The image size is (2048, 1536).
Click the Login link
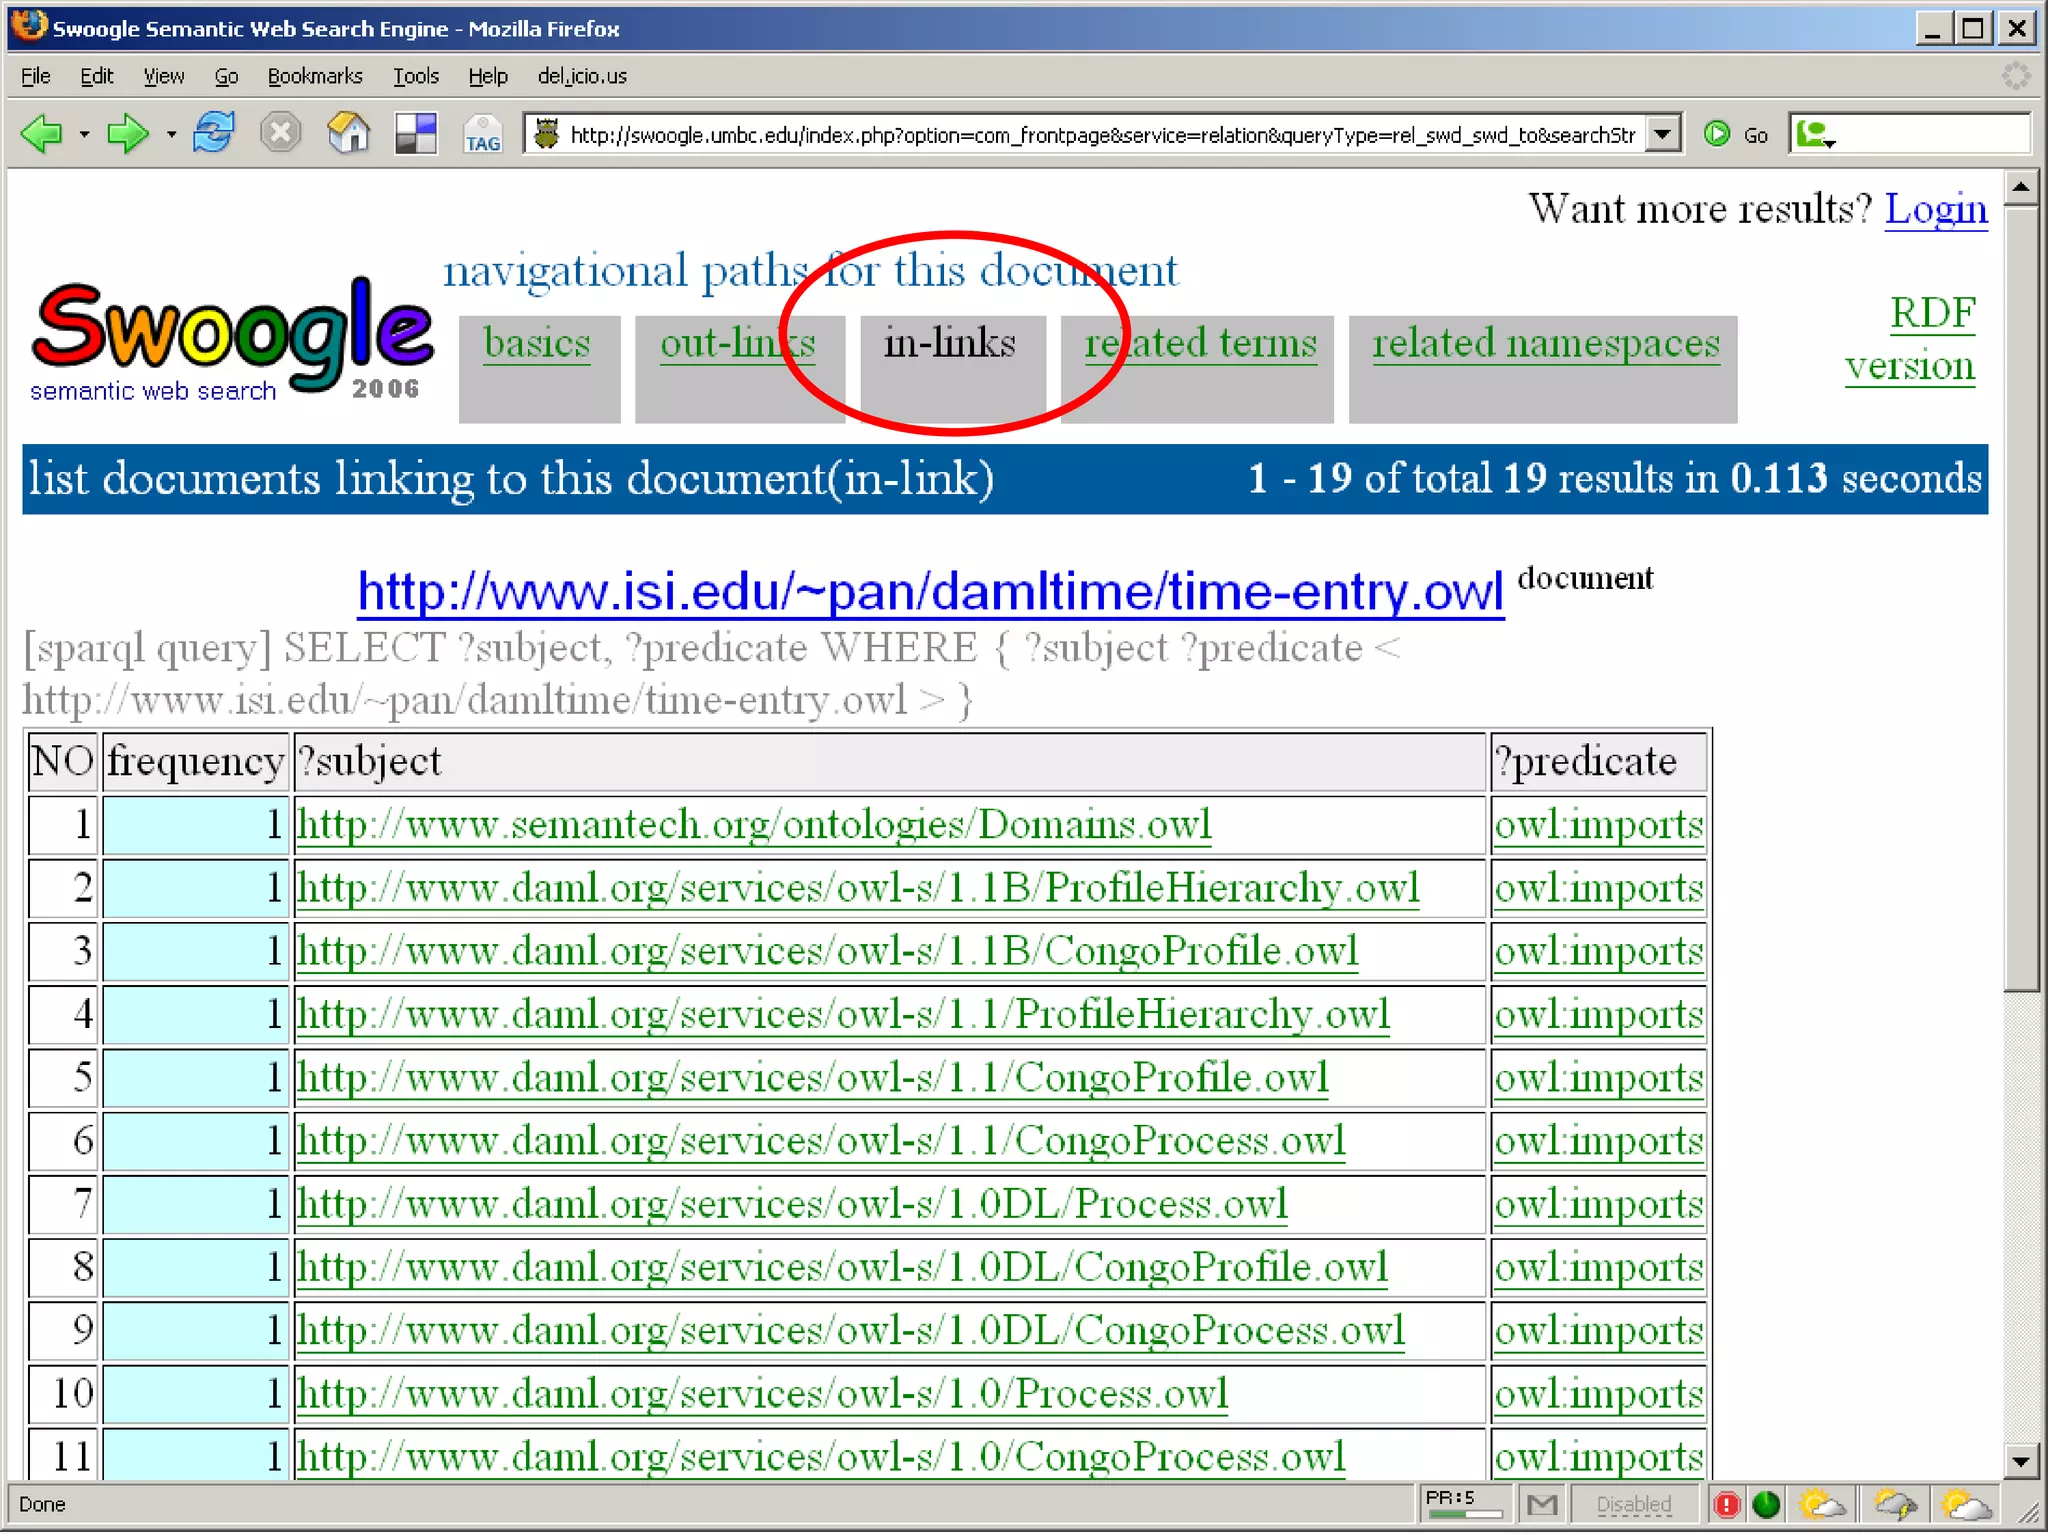click(1935, 209)
